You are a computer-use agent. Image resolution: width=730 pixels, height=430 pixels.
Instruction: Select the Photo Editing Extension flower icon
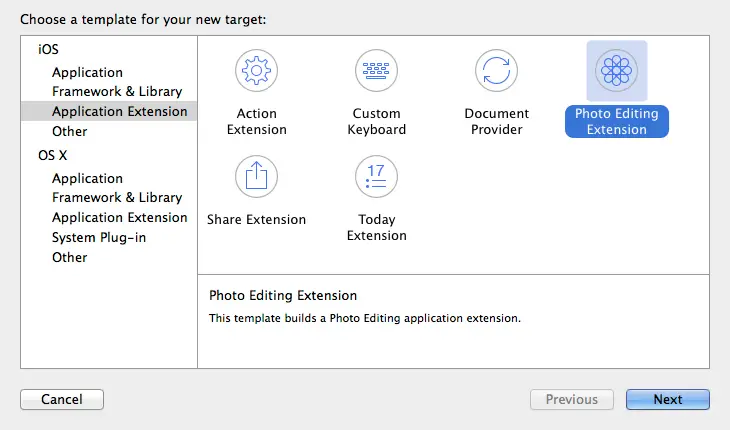coord(616,70)
